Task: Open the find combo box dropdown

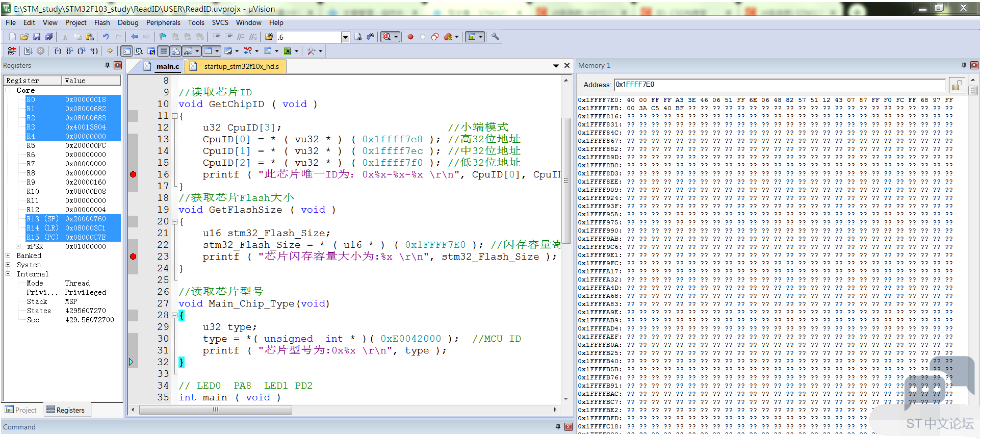Action: [345, 37]
